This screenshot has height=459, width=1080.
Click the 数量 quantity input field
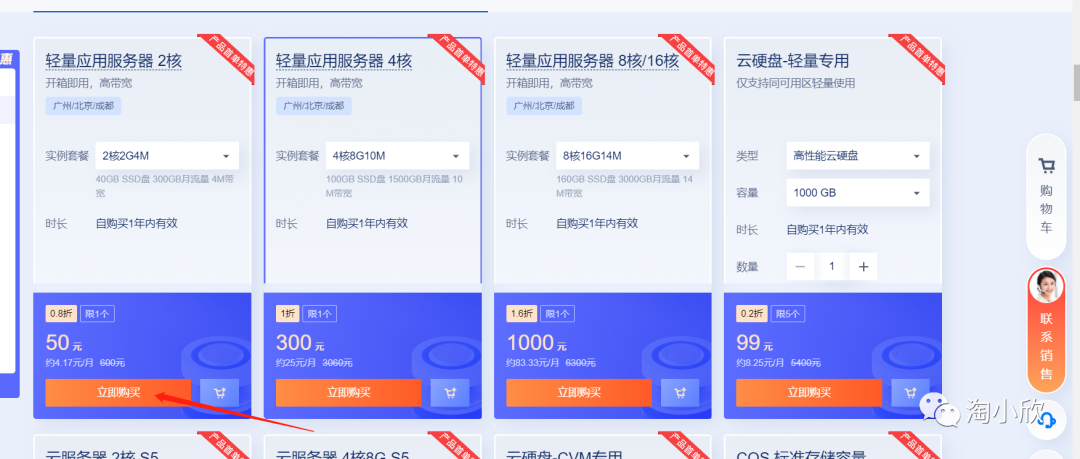(x=832, y=266)
